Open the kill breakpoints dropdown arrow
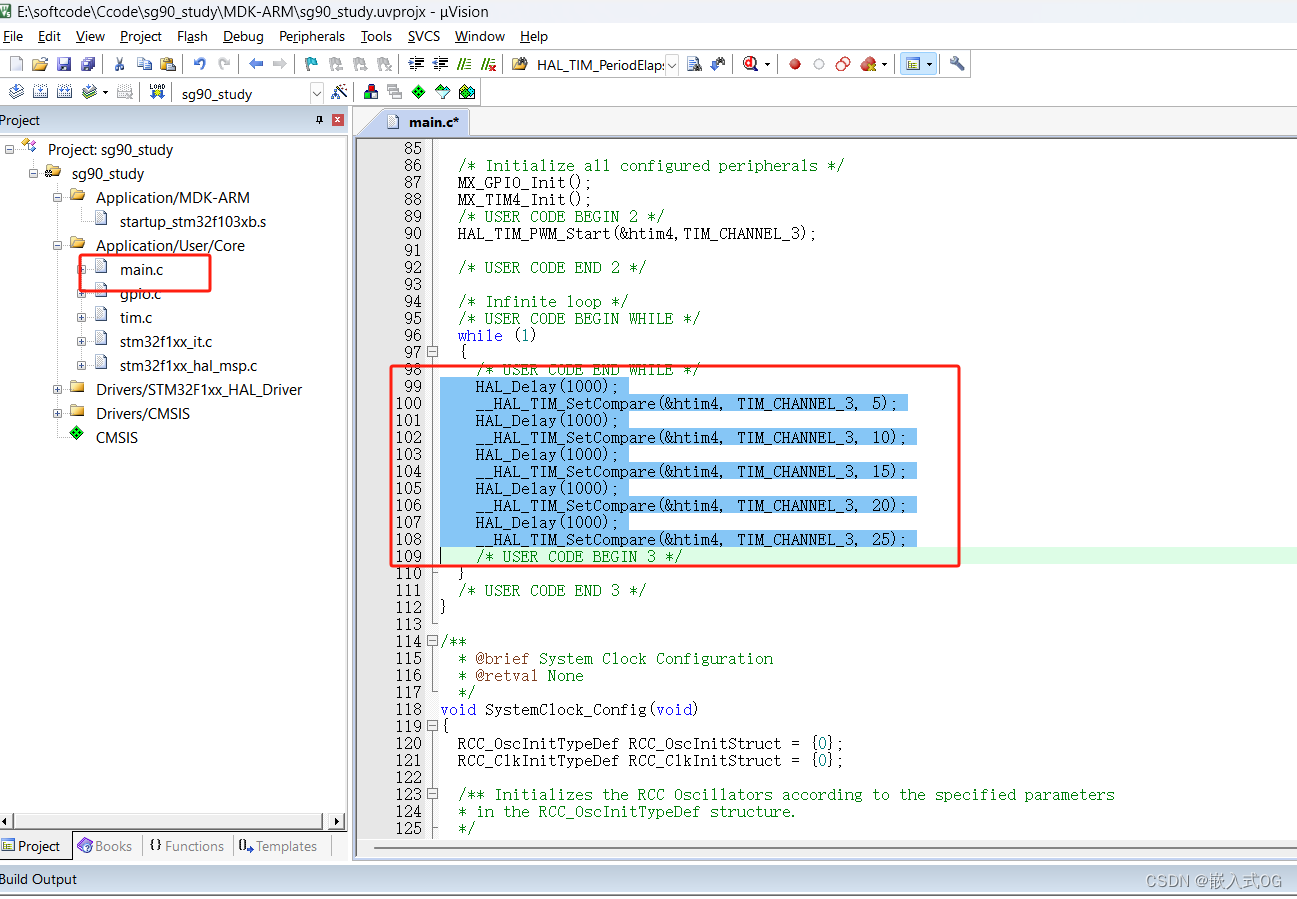1297x899 pixels. coord(884,64)
